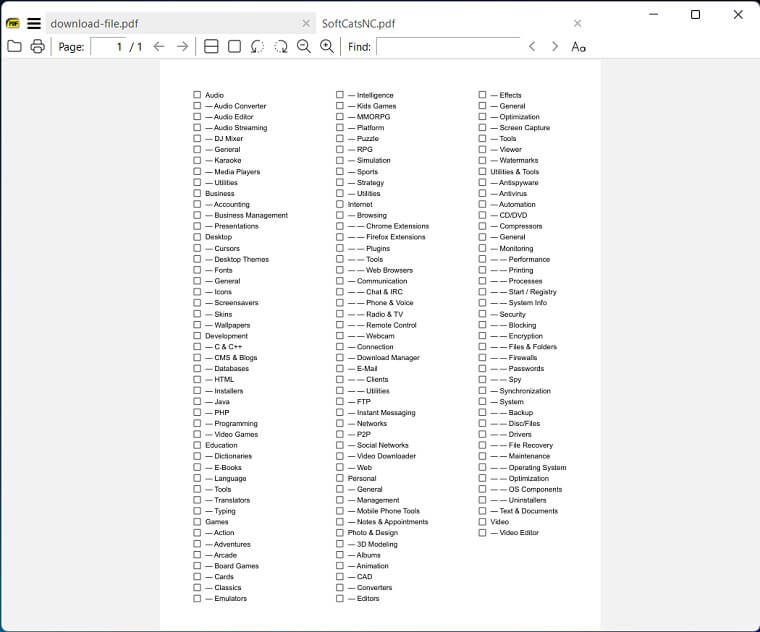
Task: Switch to single page fit view
Action: [x=234, y=47]
